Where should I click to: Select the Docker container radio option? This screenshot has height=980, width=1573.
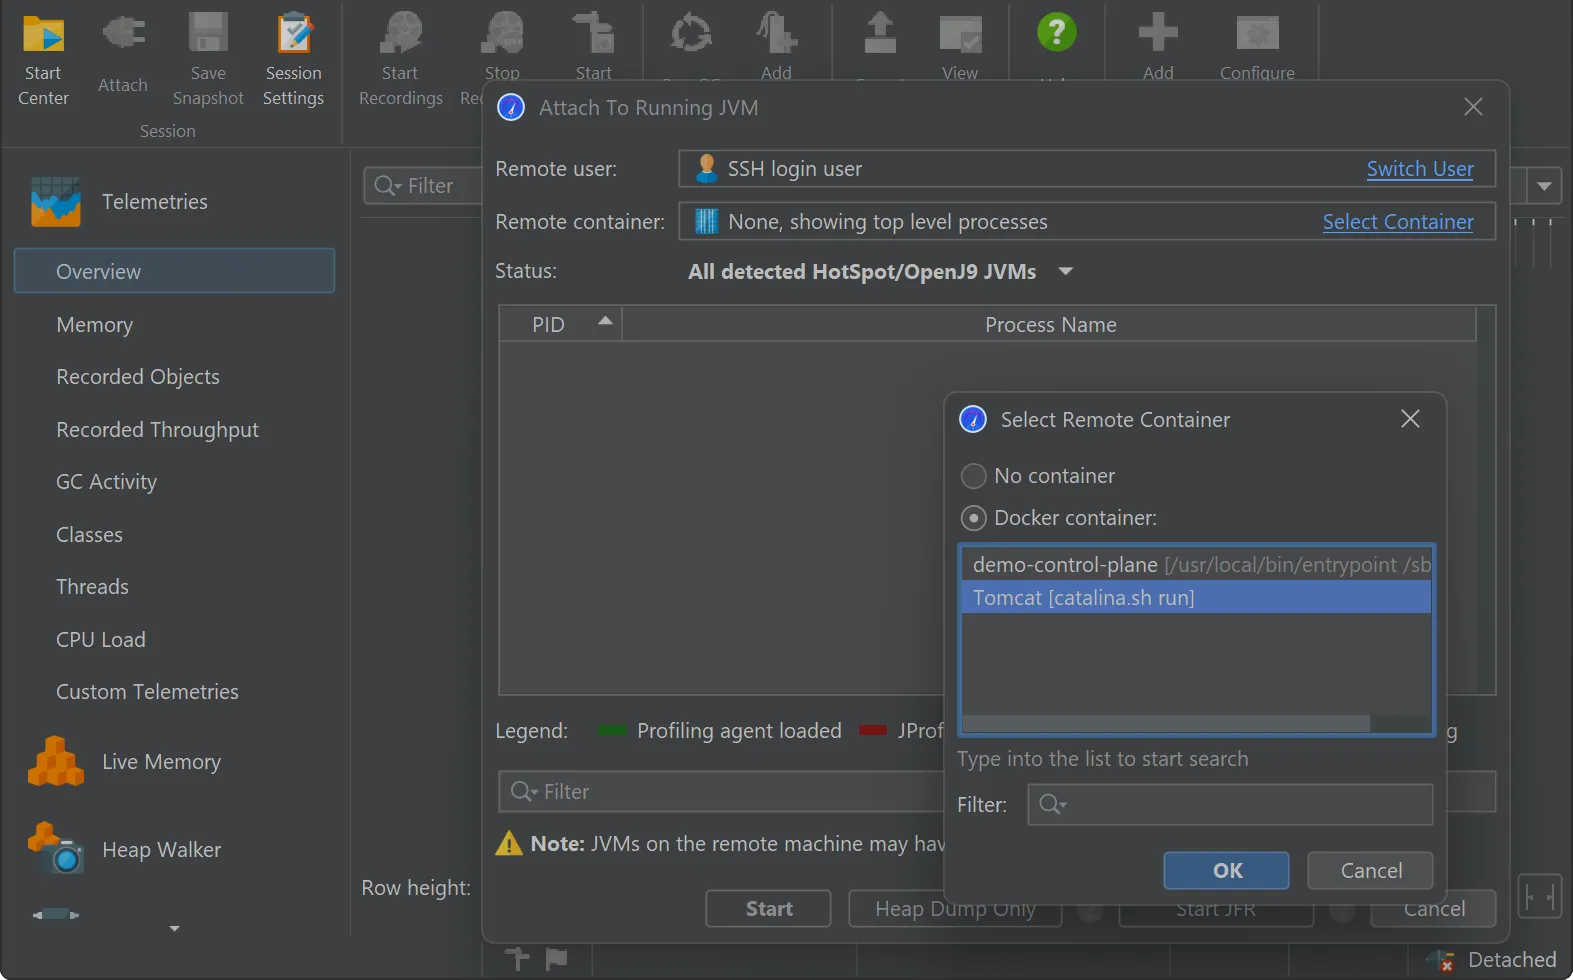point(973,518)
